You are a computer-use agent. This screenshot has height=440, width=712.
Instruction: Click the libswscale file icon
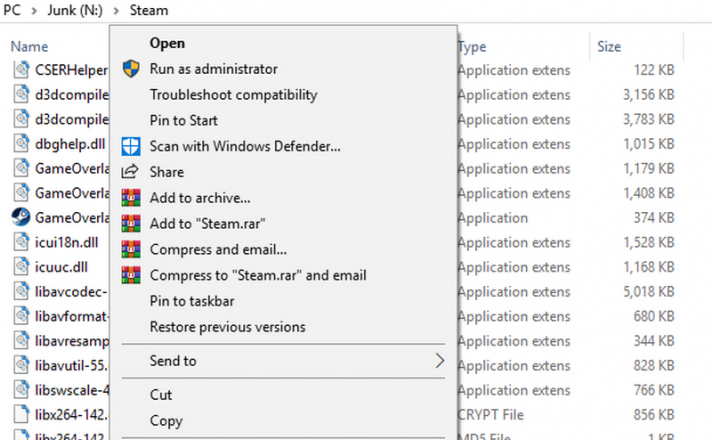[21, 390]
